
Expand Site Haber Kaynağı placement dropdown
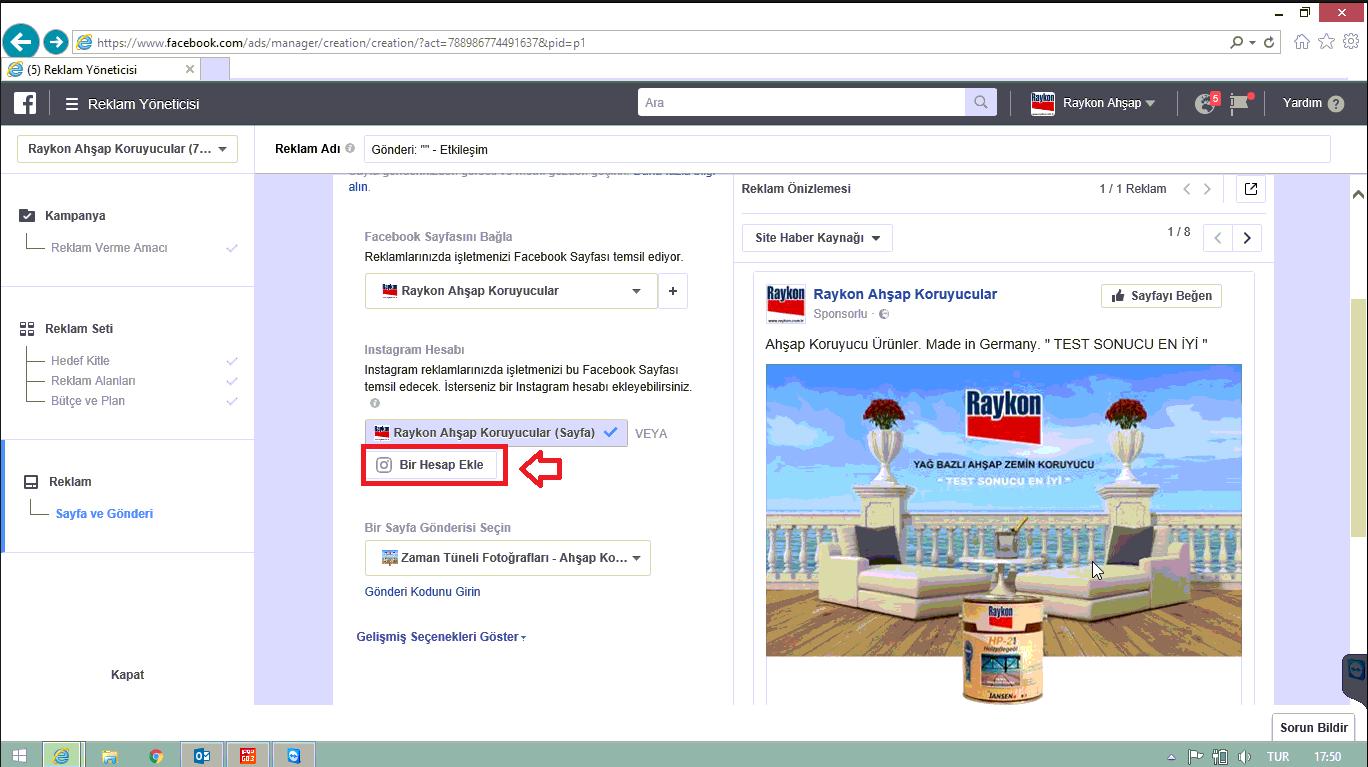coord(817,238)
